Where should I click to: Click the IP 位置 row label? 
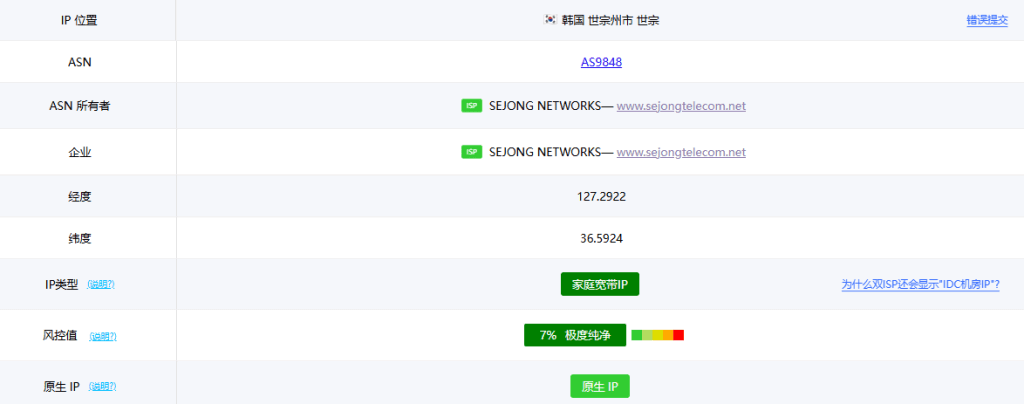[x=86, y=20]
